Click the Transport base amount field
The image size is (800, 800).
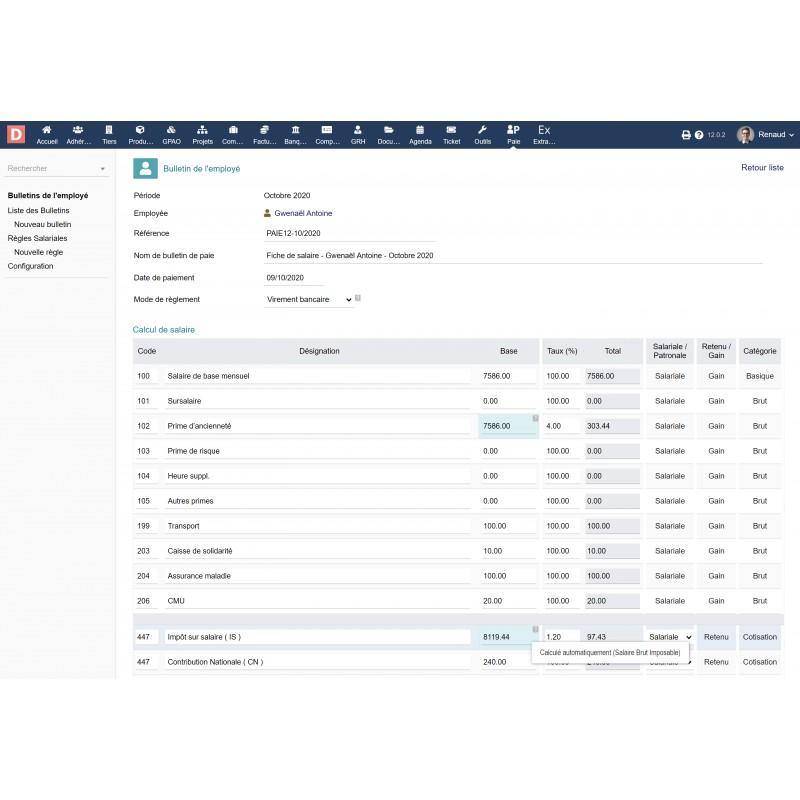click(508, 526)
